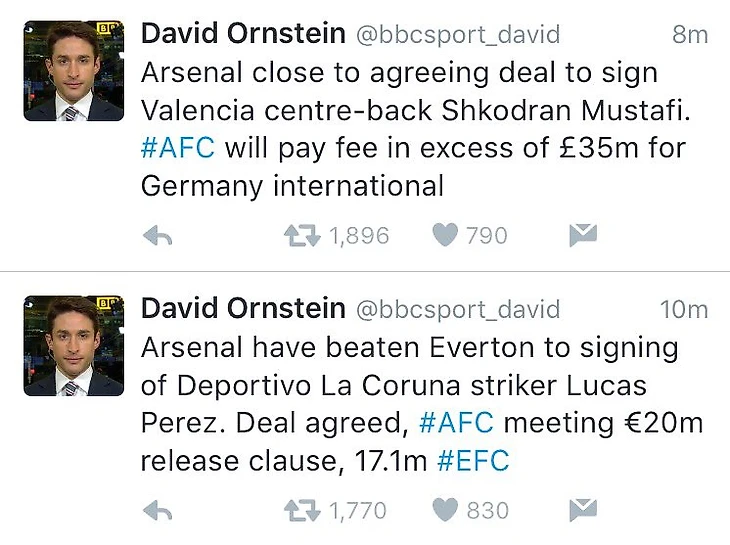Open #AFC hashtag in the Perez tweet
730x545 pixels.
[x=456, y=423]
